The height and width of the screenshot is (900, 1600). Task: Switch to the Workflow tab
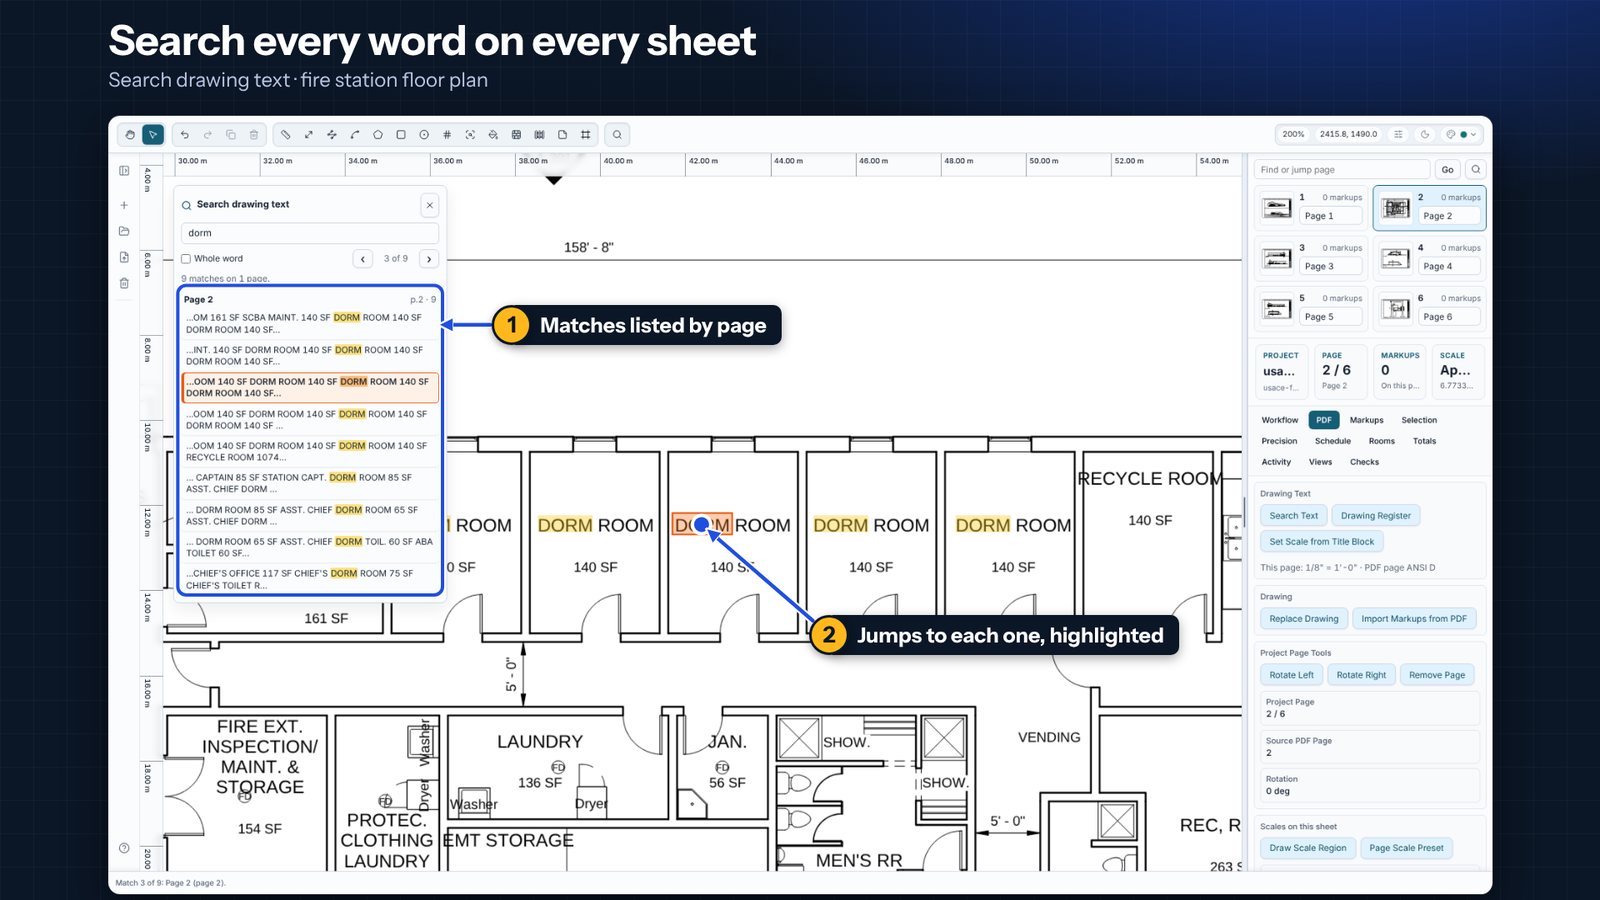[x=1280, y=420]
